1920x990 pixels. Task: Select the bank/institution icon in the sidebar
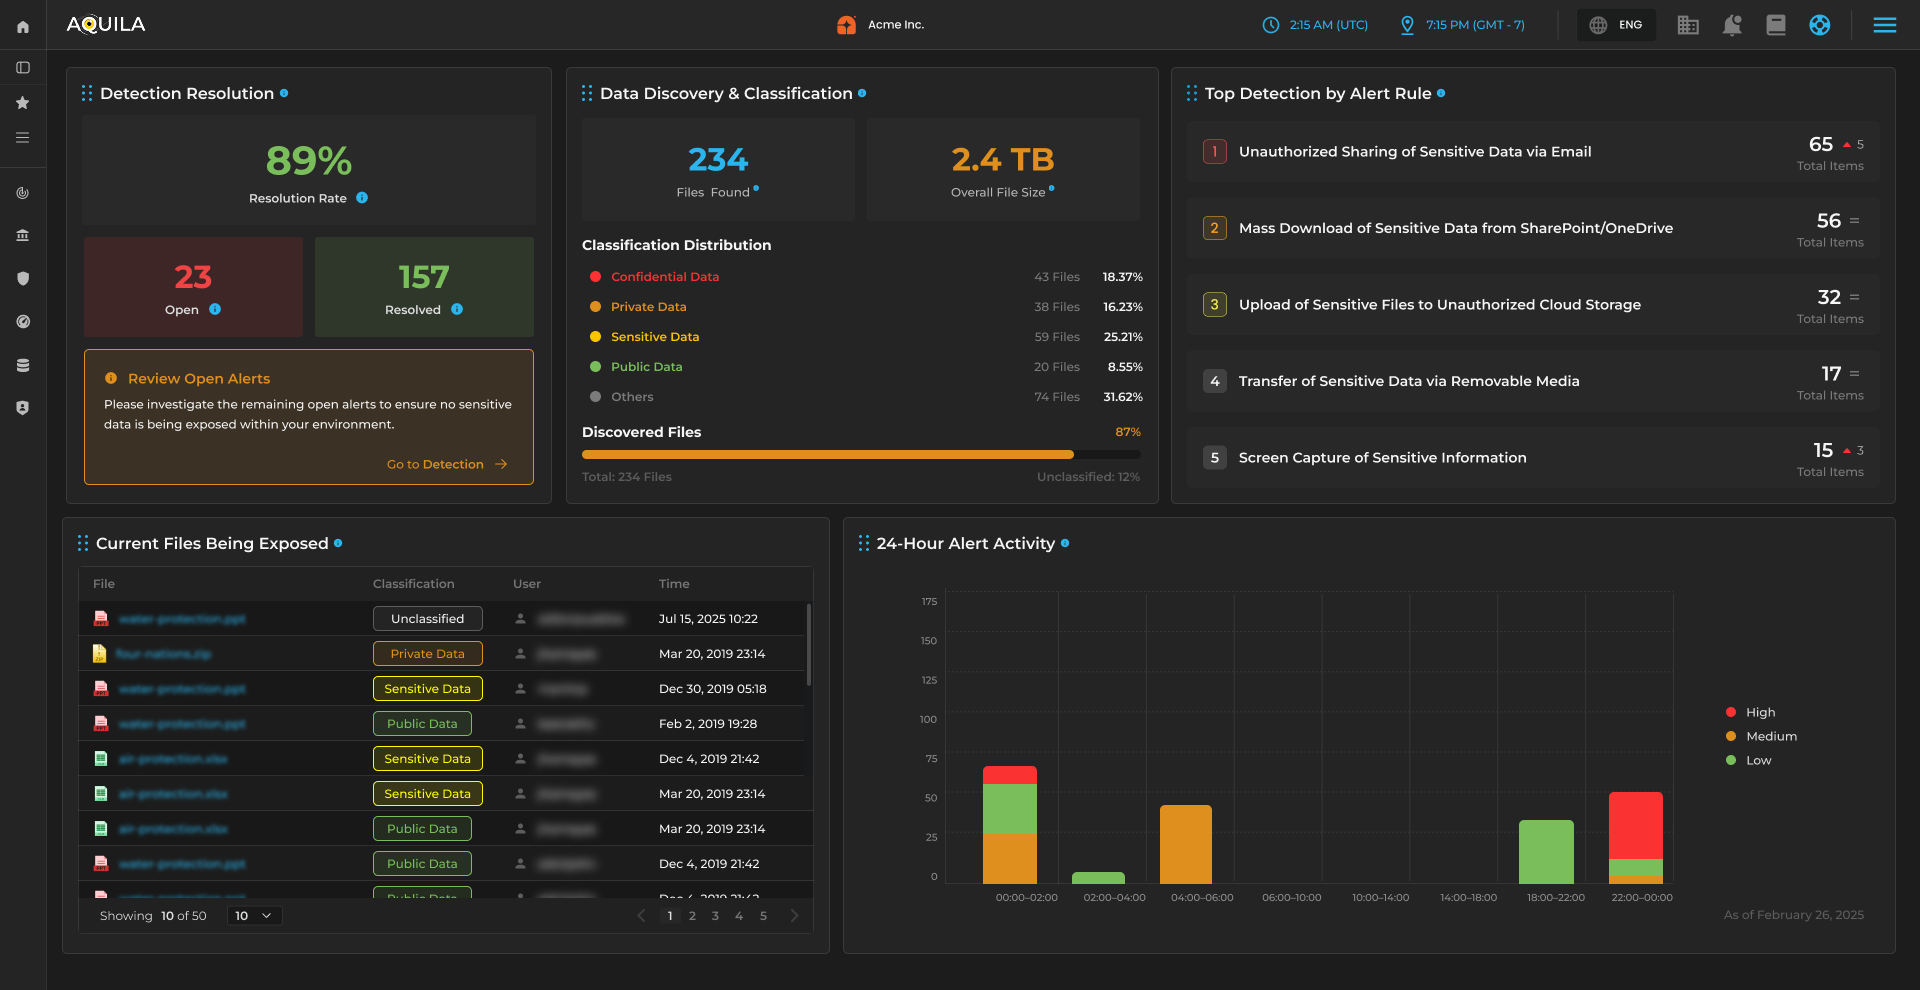(23, 235)
